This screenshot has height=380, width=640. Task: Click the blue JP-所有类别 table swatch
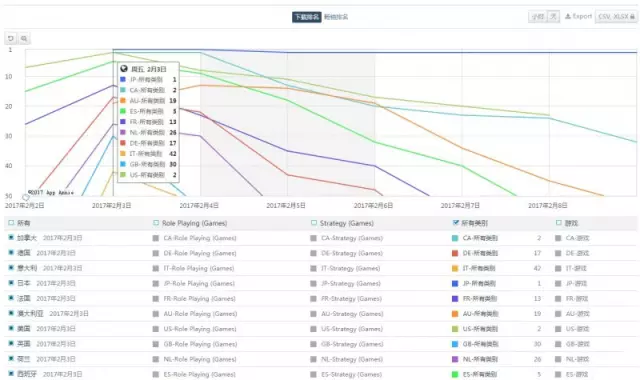[455, 283]
